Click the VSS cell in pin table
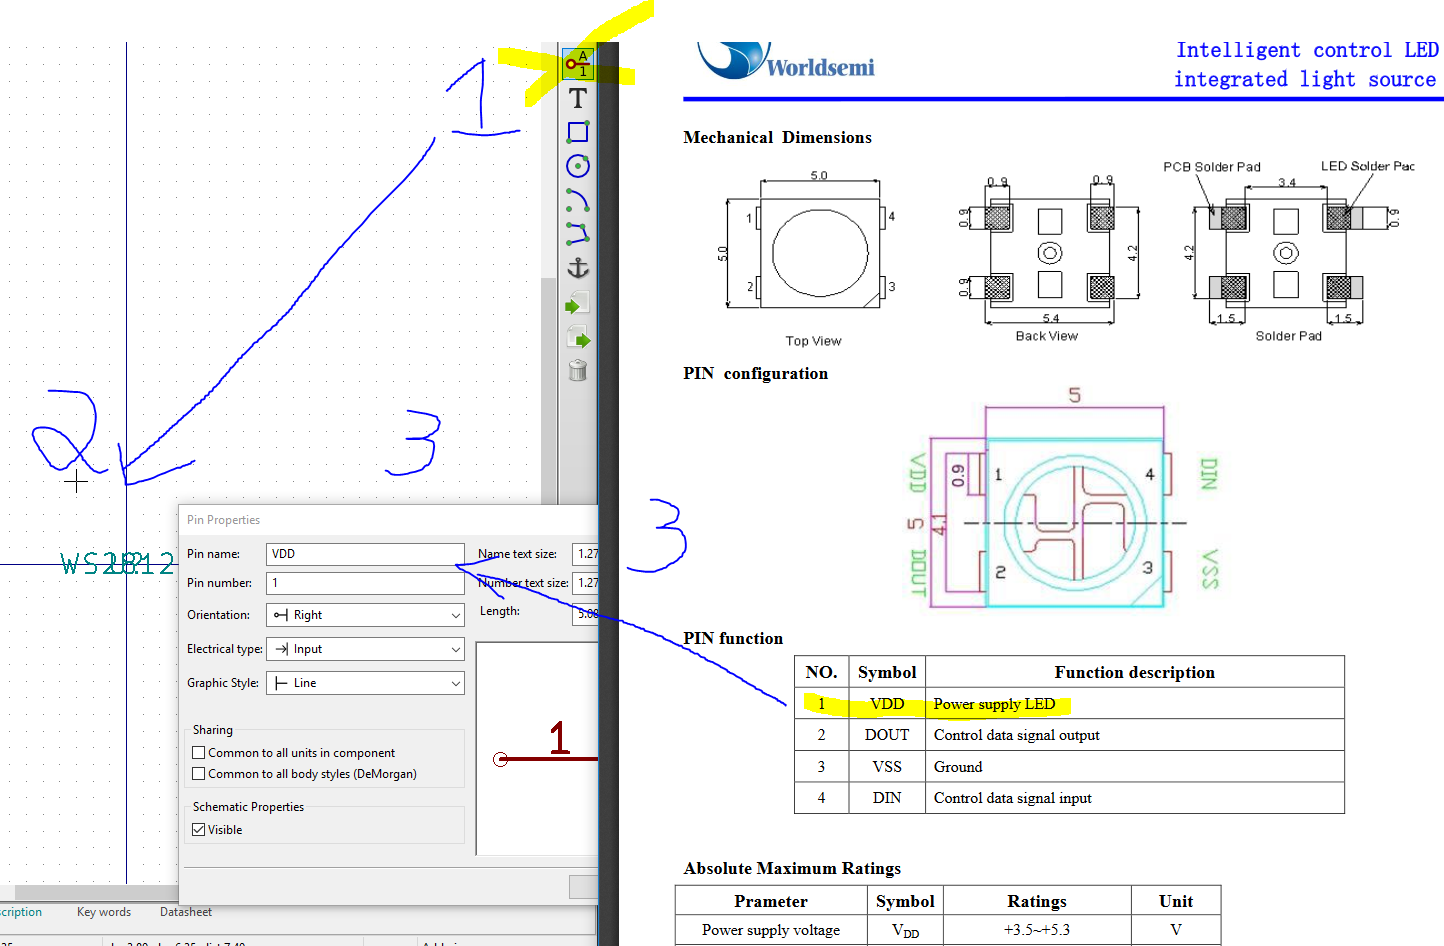 coord(887,767)
